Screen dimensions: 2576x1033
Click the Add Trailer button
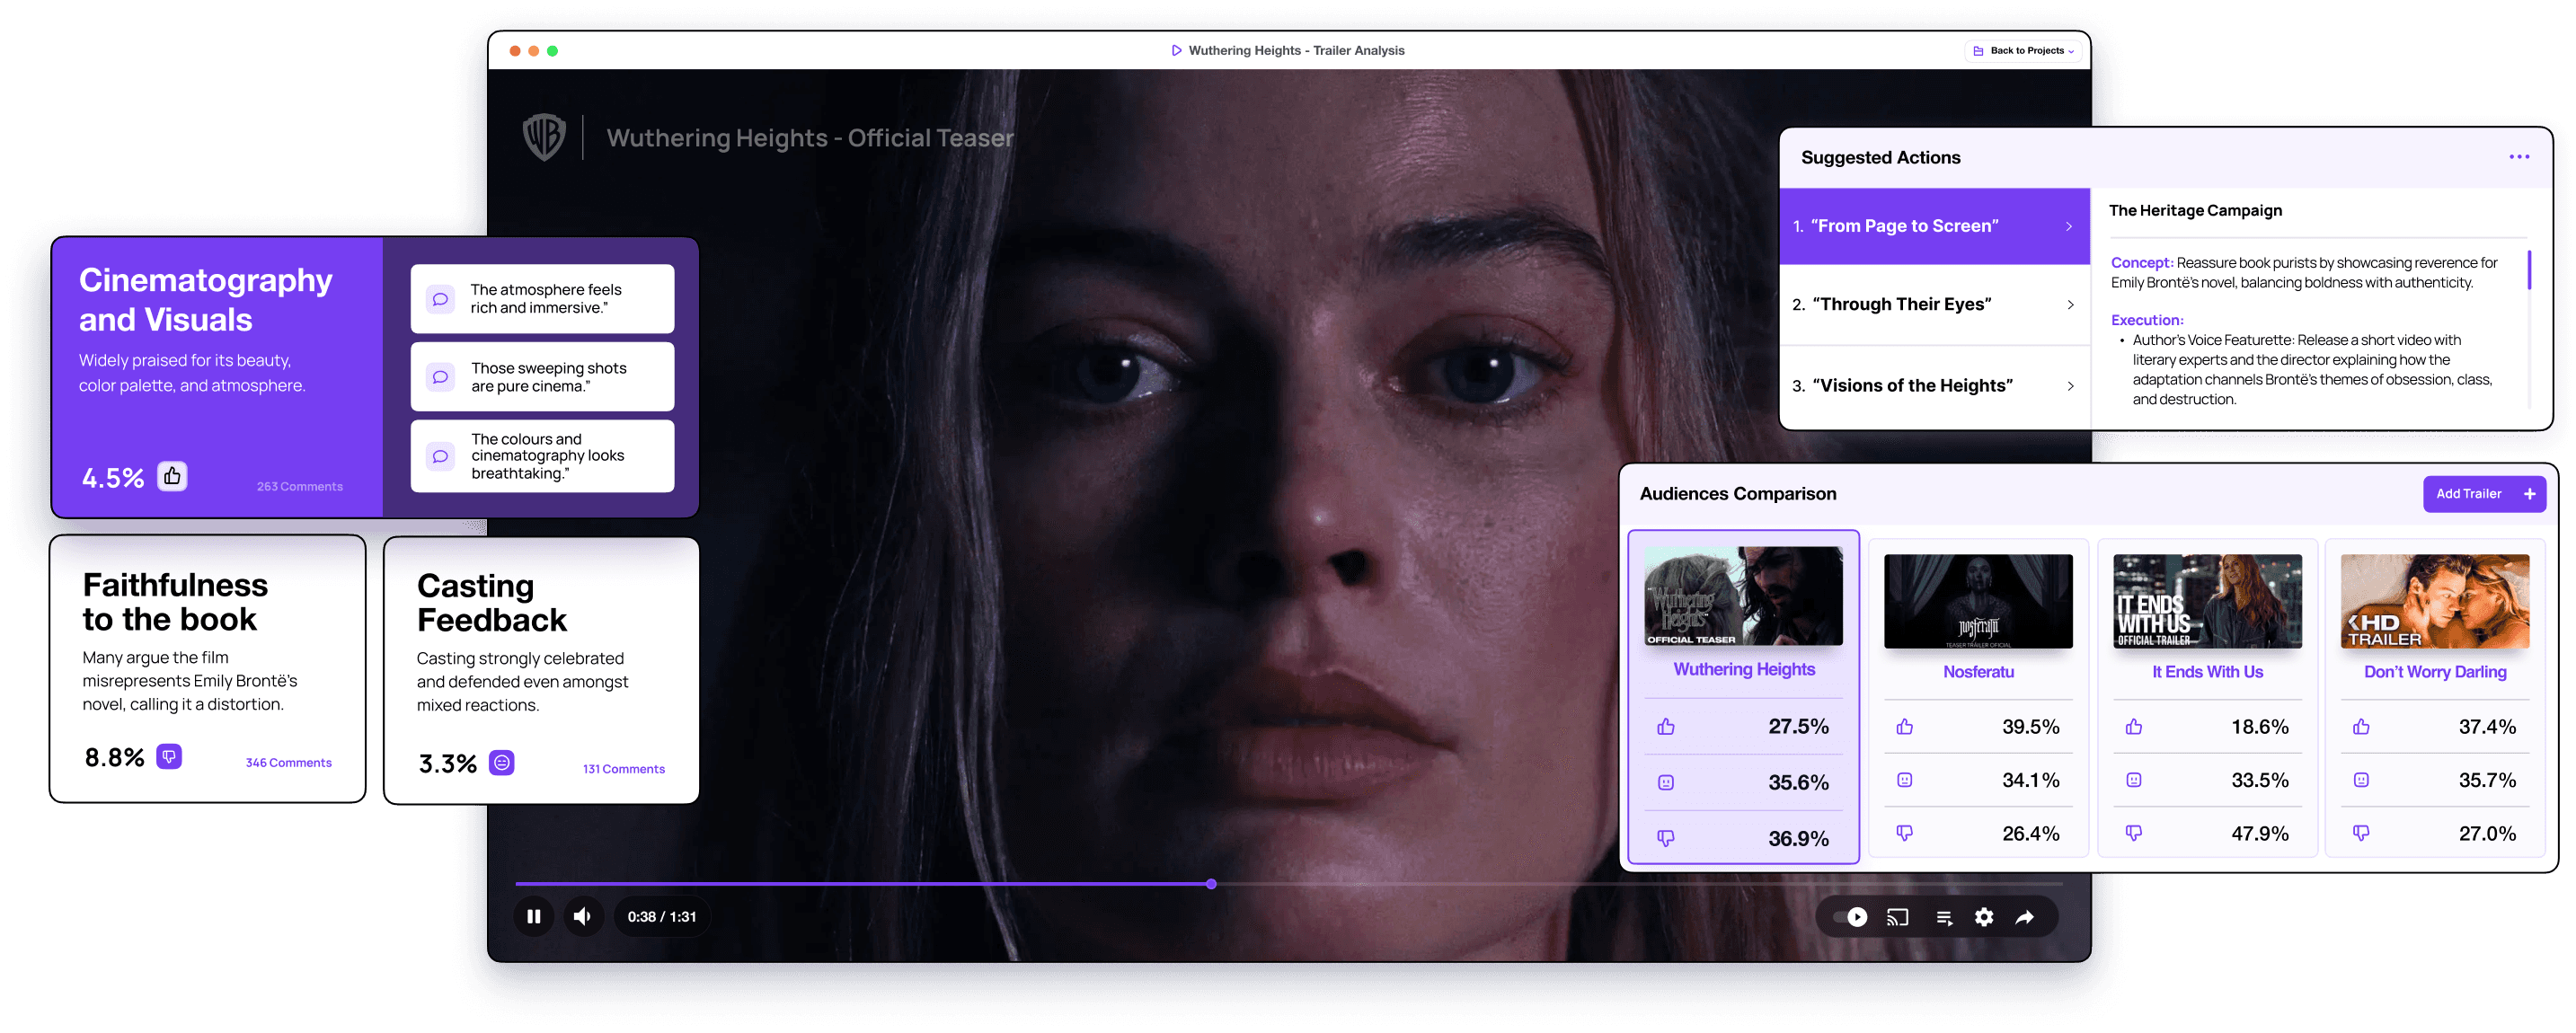click(x=2484, y=493)
